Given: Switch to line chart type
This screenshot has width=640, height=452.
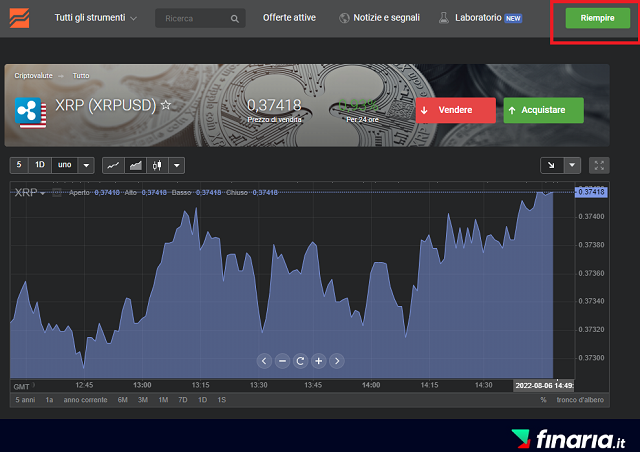Looking at the screenshot, I should pos(113,165).
